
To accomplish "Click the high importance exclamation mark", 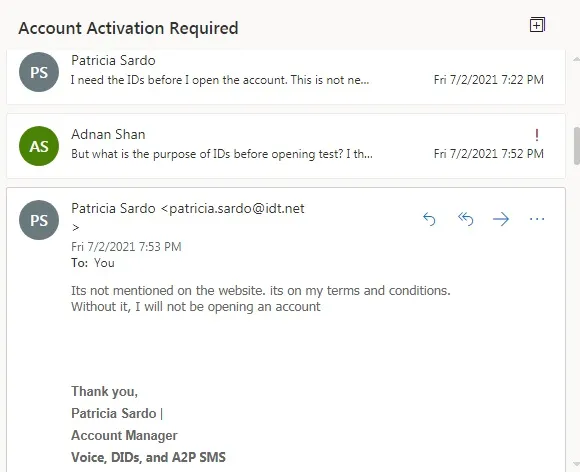I will 537,135.
